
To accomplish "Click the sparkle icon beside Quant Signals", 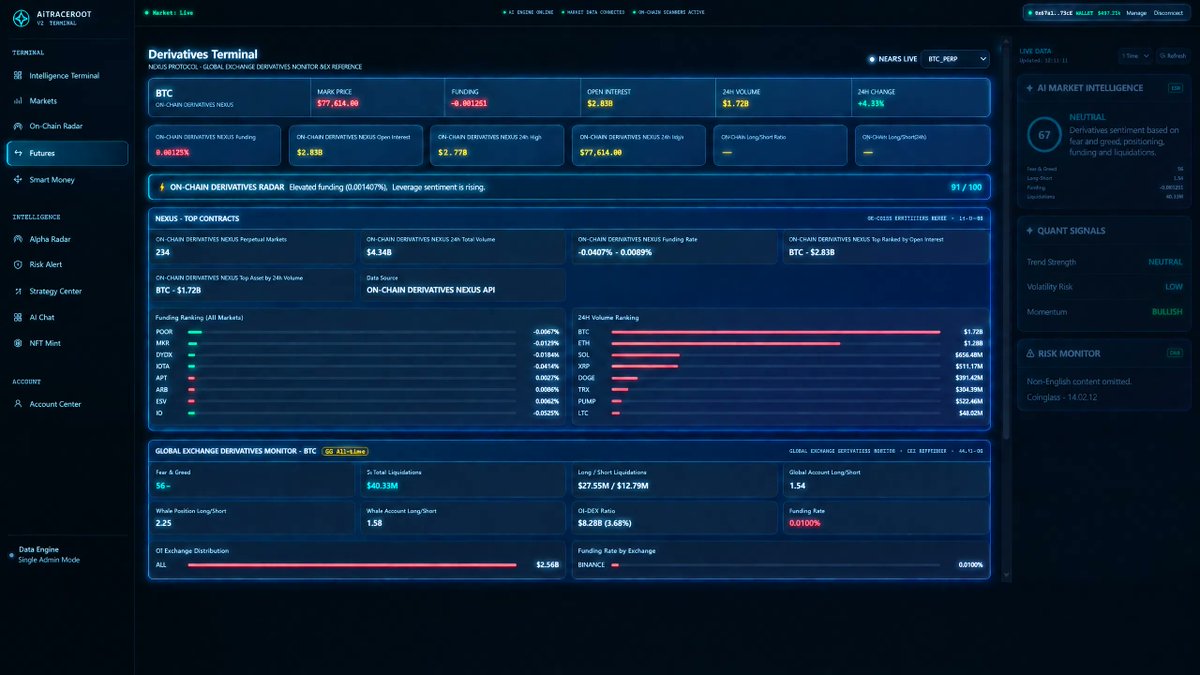I will 1030,231.
